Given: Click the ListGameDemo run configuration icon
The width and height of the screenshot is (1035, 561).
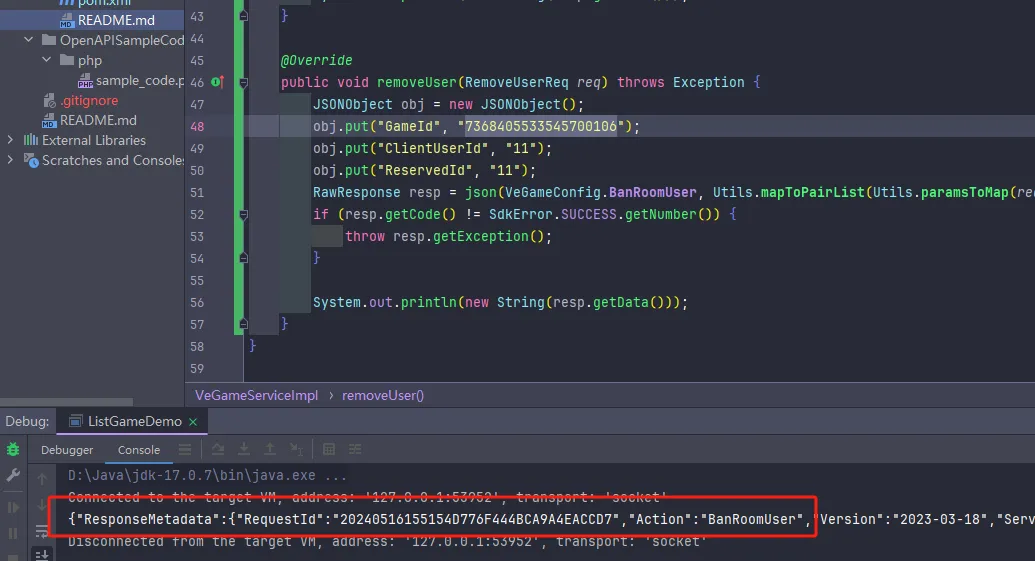Looking at the screenshot, I should pos(76,421).
